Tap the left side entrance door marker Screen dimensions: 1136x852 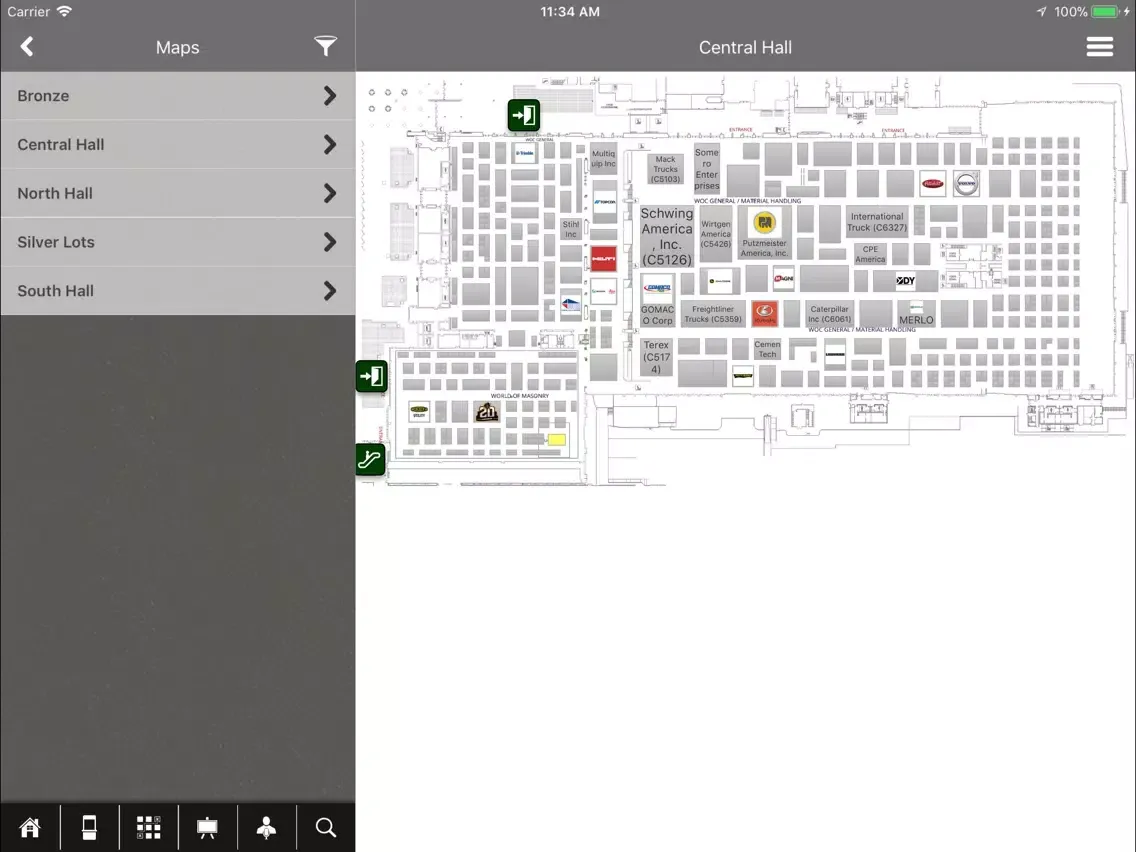(x=372, y=376)
